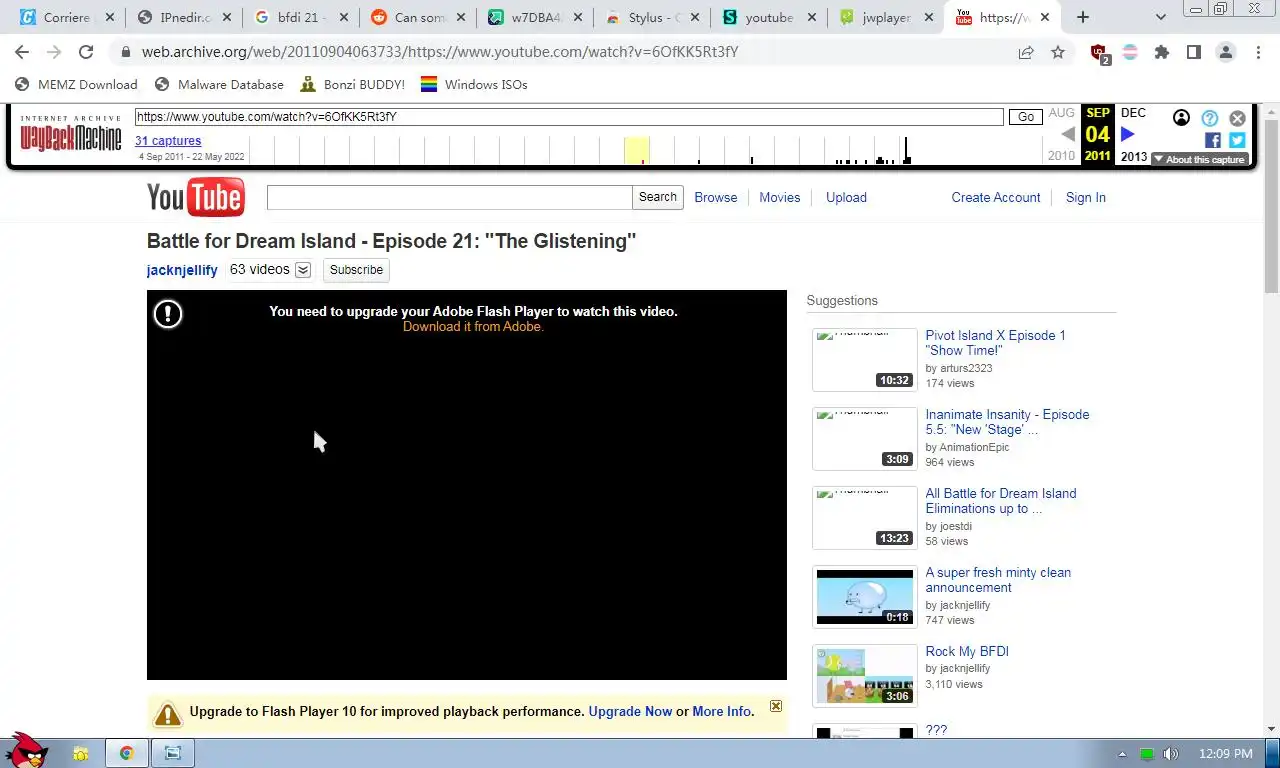Toggle the browser side panel icon

(x=1193, y=52)
